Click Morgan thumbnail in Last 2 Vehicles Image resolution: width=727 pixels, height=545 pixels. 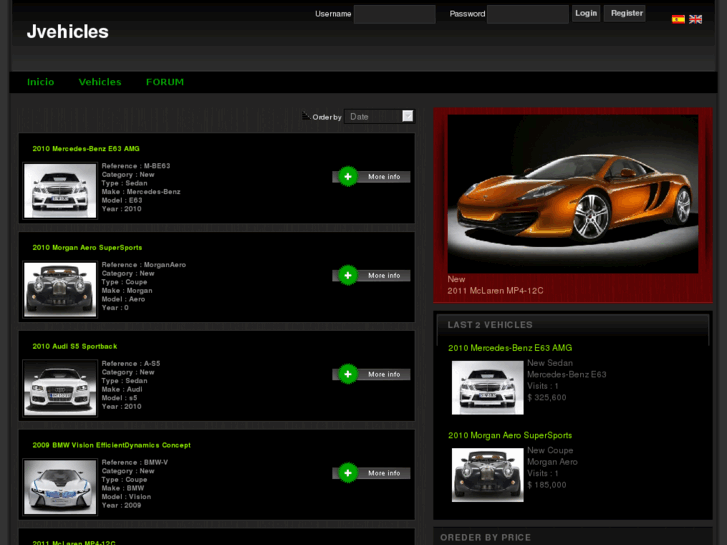coord(488,475)
